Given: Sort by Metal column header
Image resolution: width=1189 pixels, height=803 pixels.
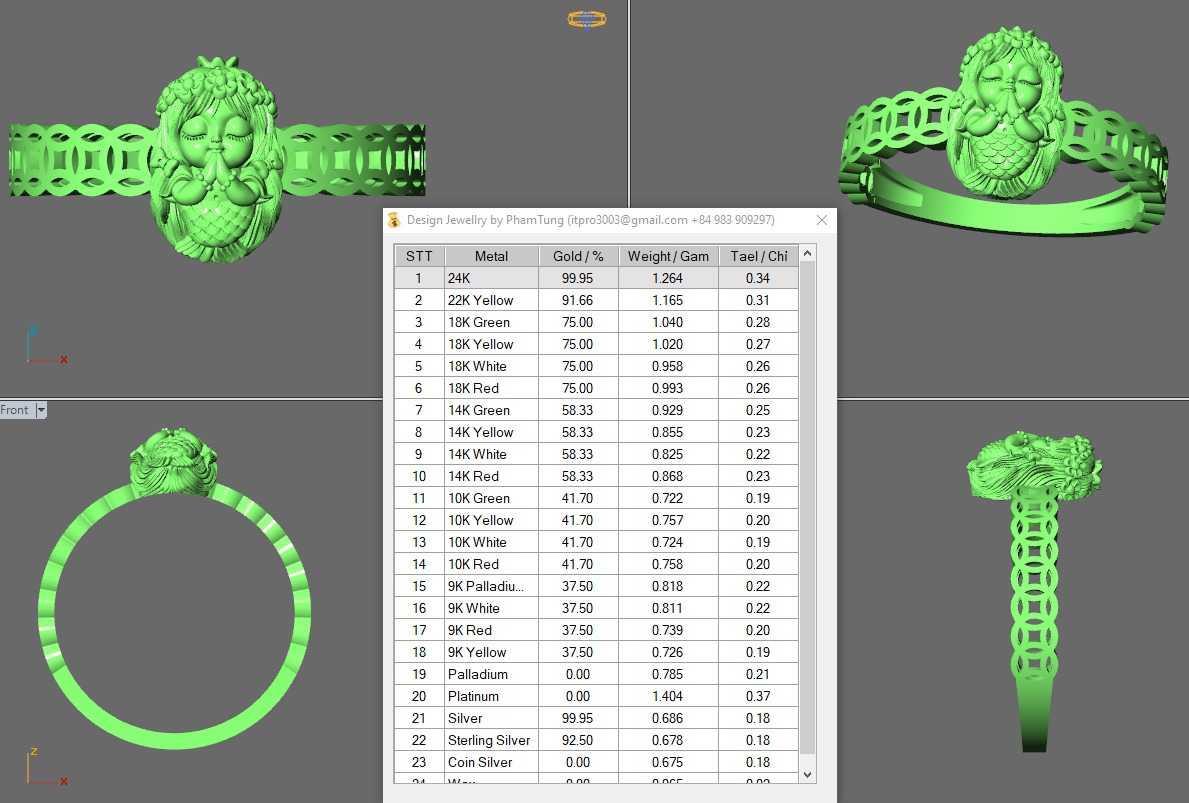Looking at the screenshot, I should [491, 256].
